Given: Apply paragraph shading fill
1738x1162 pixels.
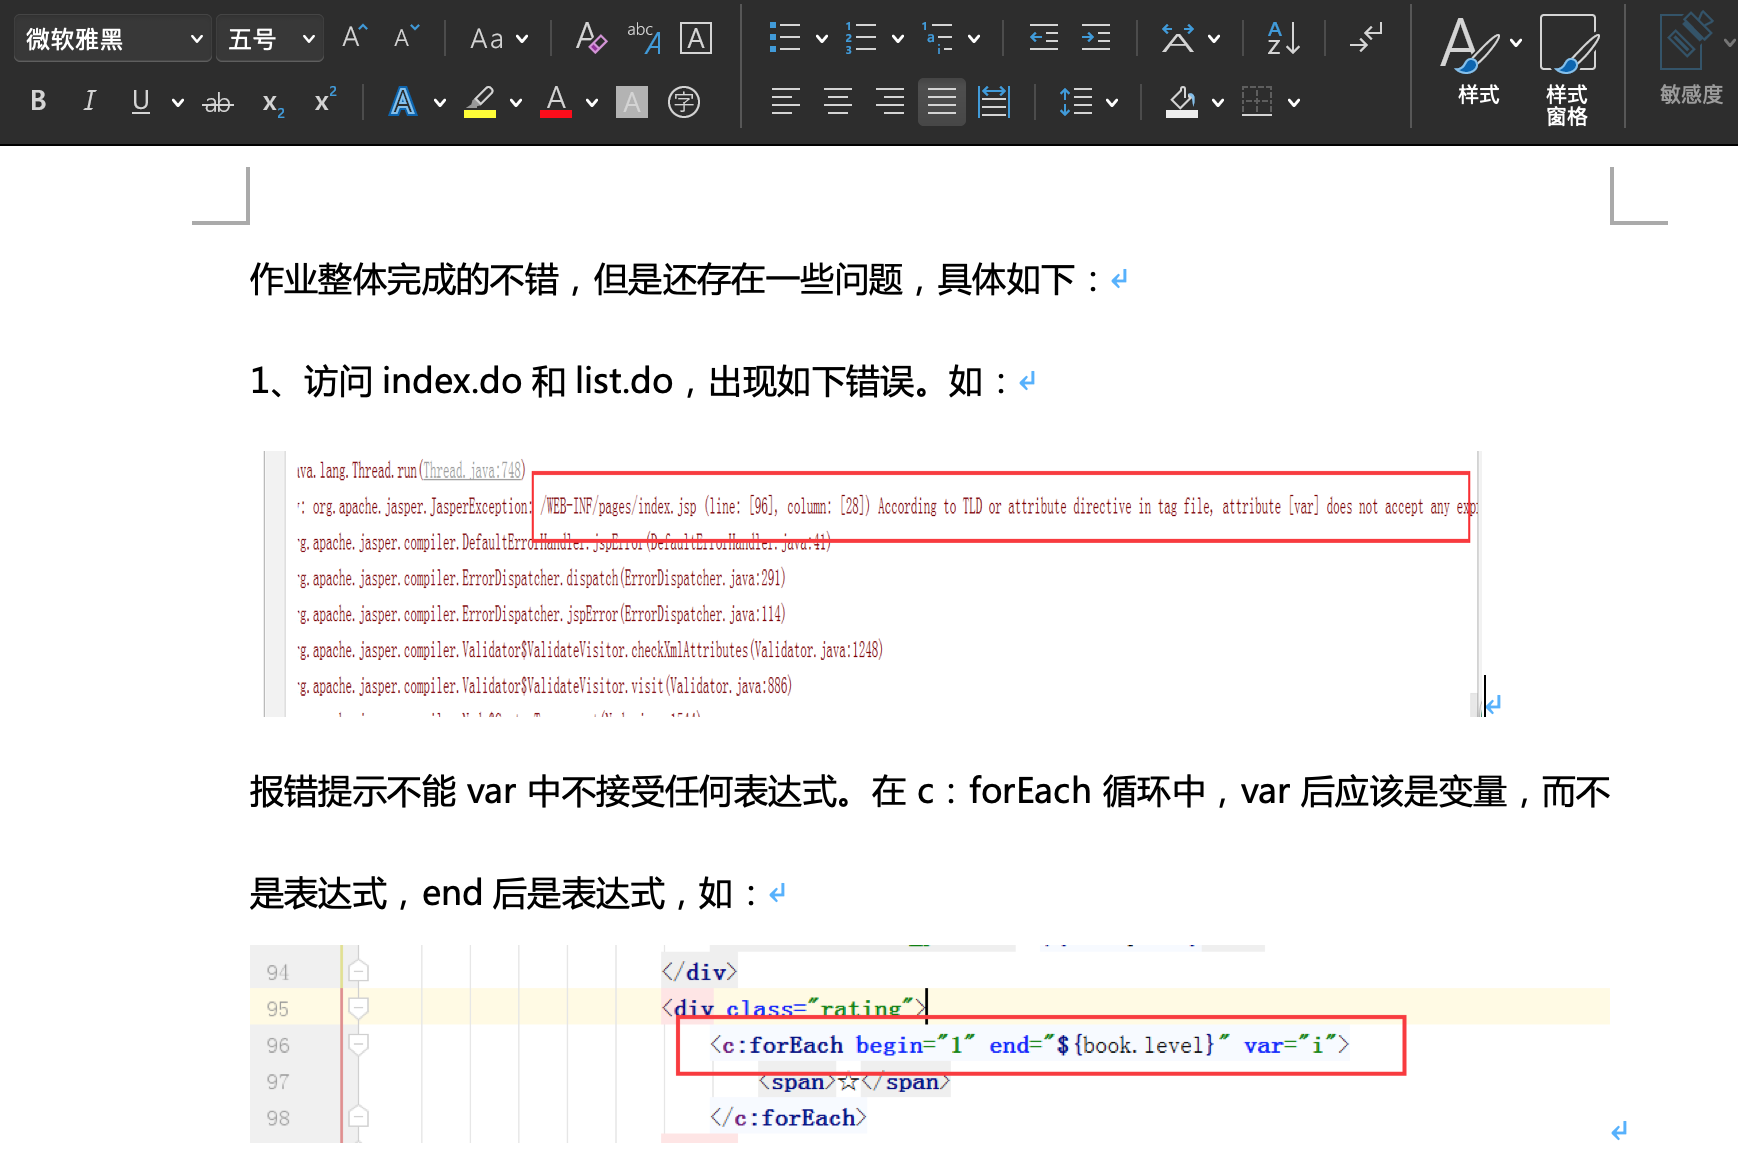Looking at the screenshot, I should (x=1182, y=101).
